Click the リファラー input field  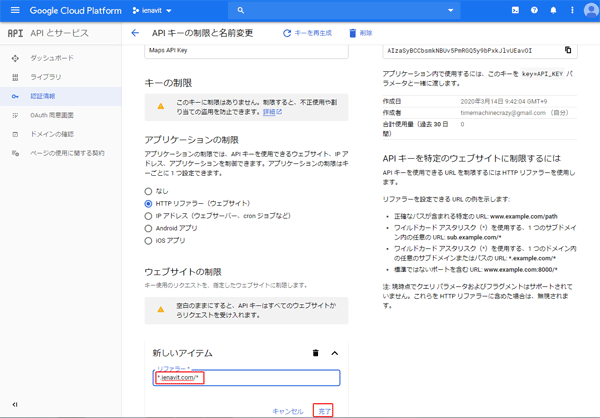coord(246,377)
